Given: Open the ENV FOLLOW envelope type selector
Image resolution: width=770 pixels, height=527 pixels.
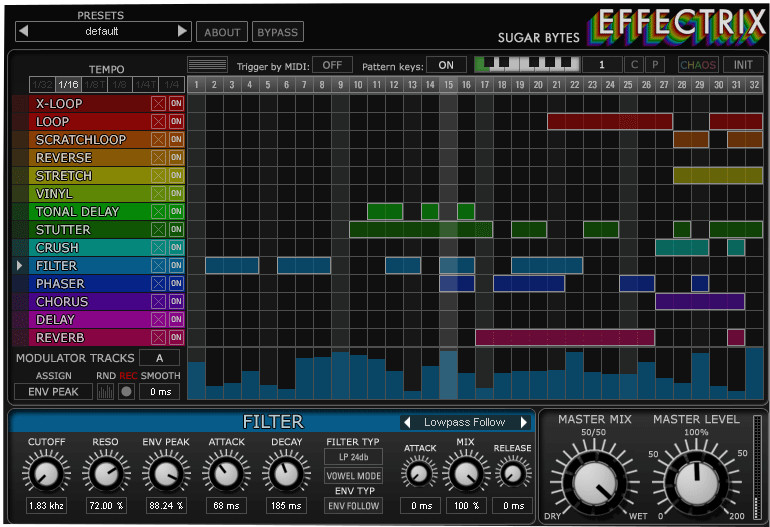Looking at the screenshot, I should point(354,506).
